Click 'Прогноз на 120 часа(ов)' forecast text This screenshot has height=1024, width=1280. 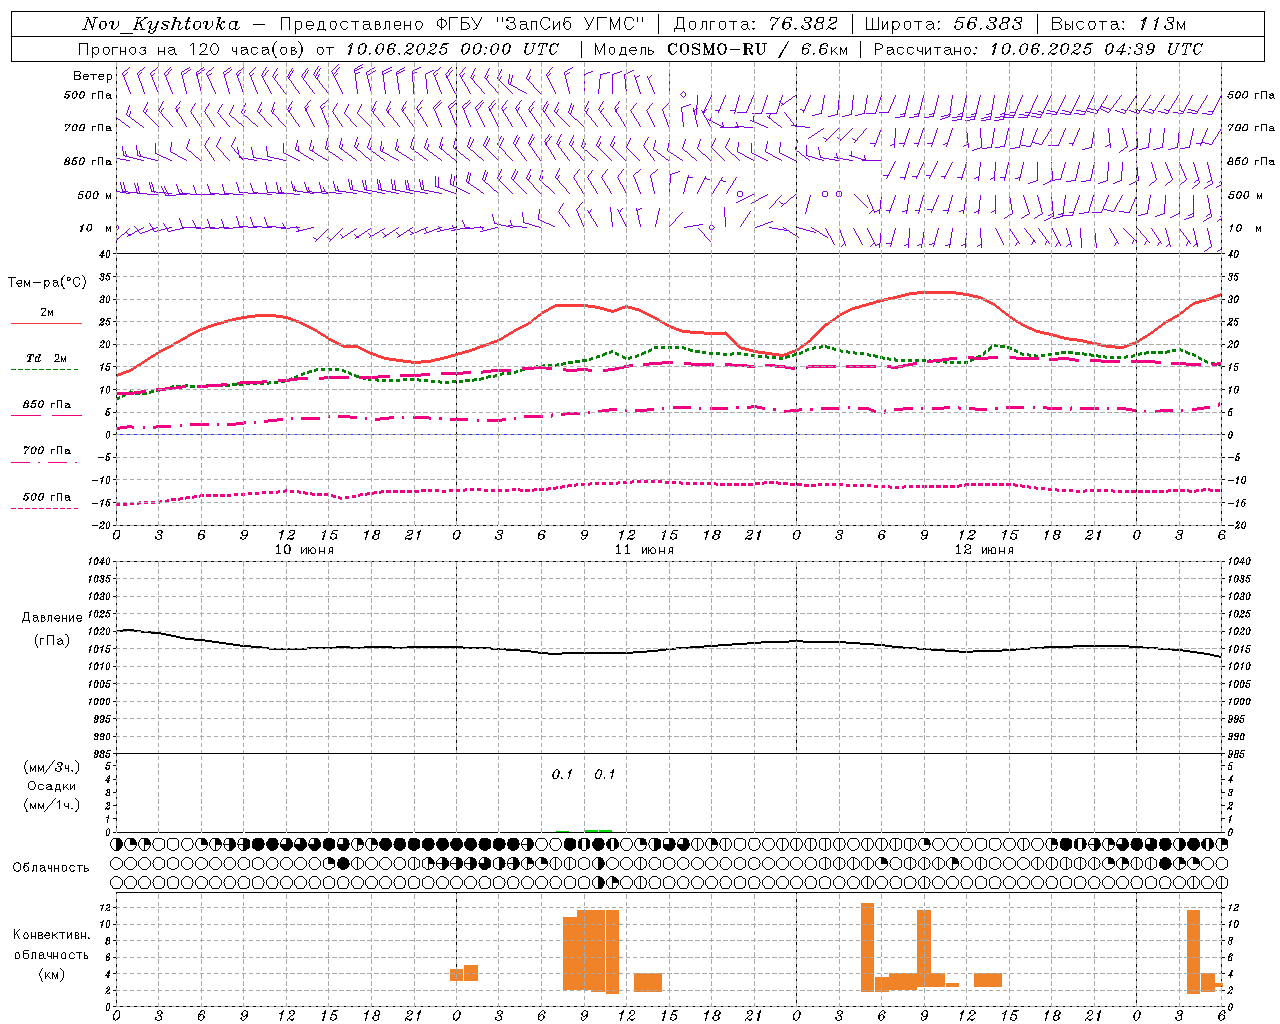pyautogui.click(x=193, y=49)
